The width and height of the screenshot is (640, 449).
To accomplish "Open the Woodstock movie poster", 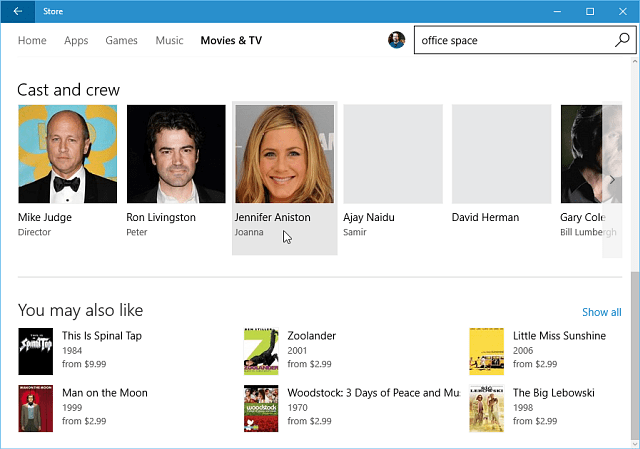I will click(261, 409).
